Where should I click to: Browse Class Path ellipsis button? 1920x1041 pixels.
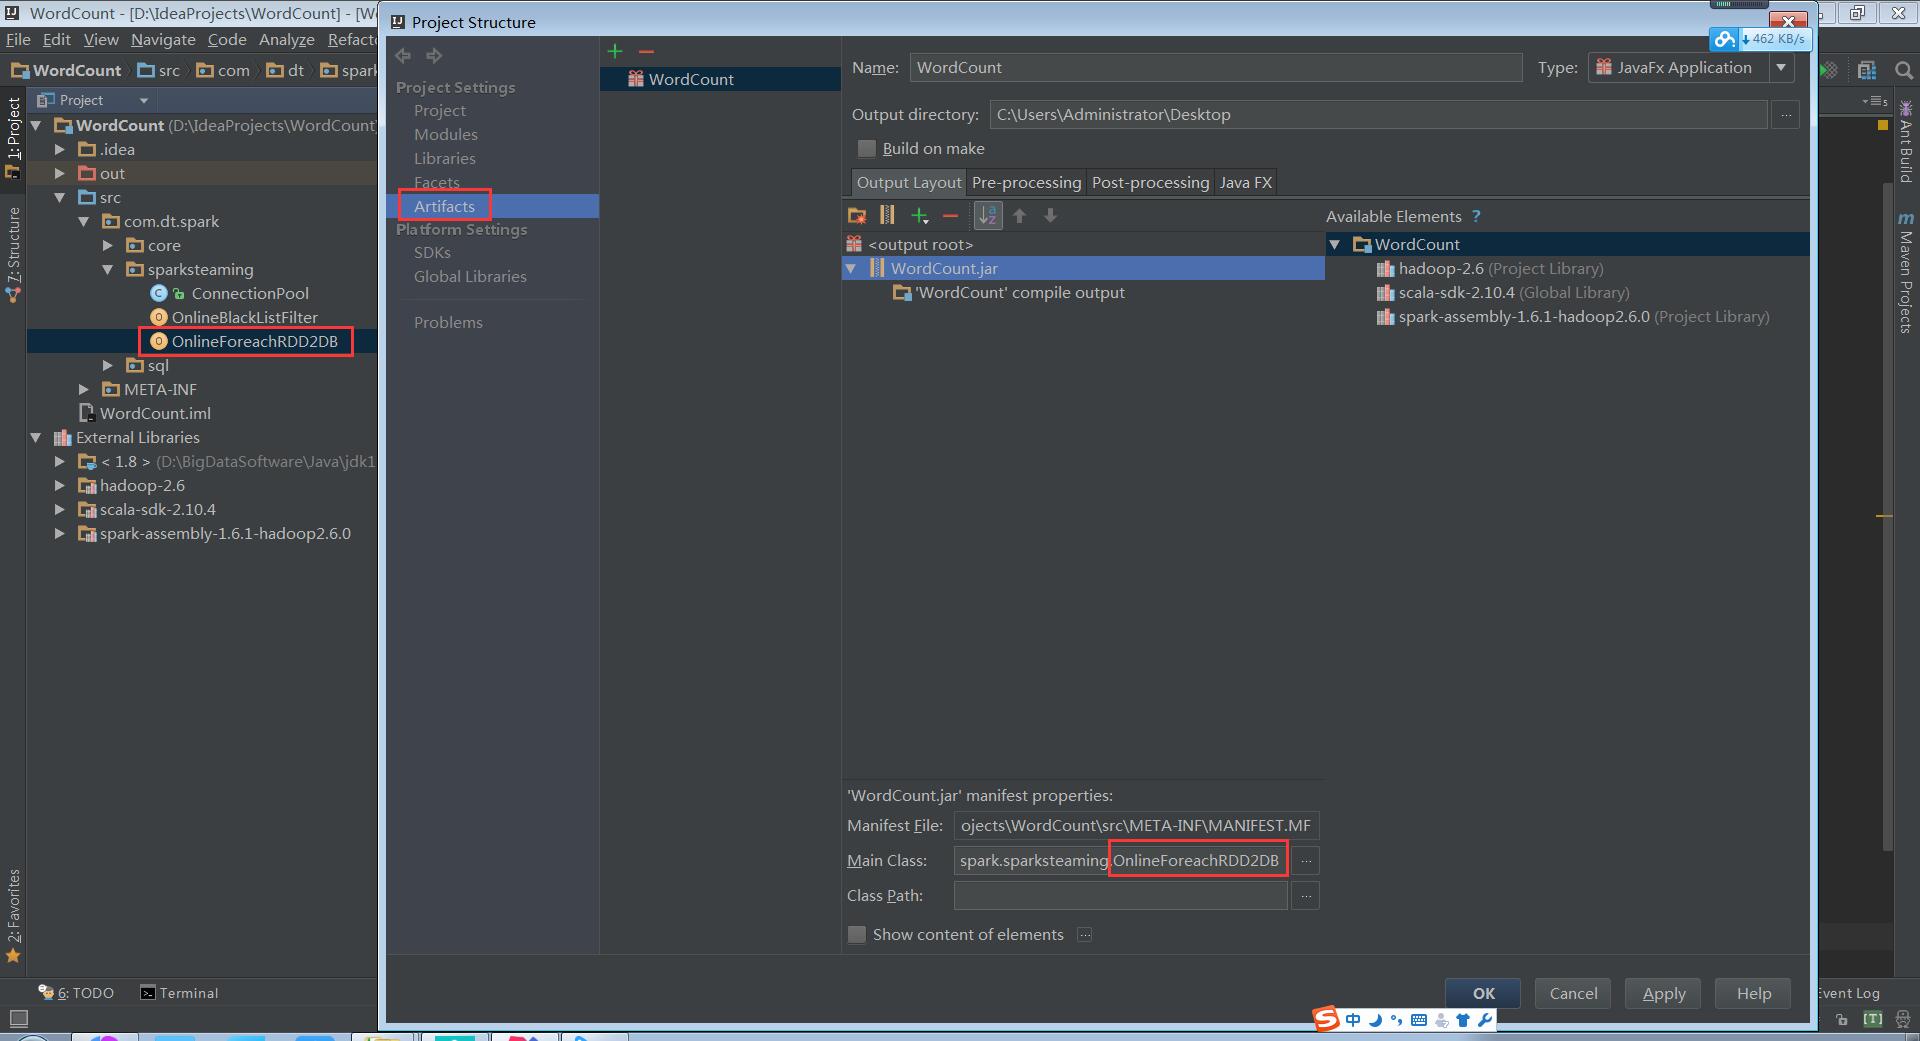1305,896
